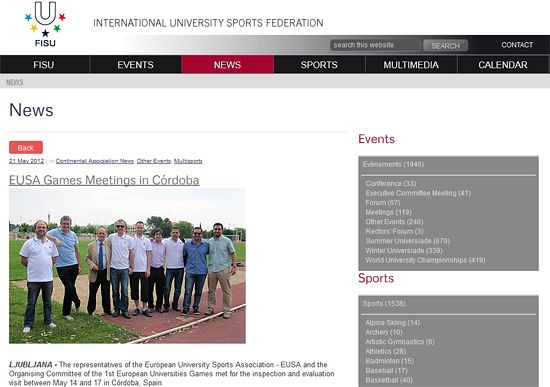Open World University Championships (419) category

(x=425, y=260)
